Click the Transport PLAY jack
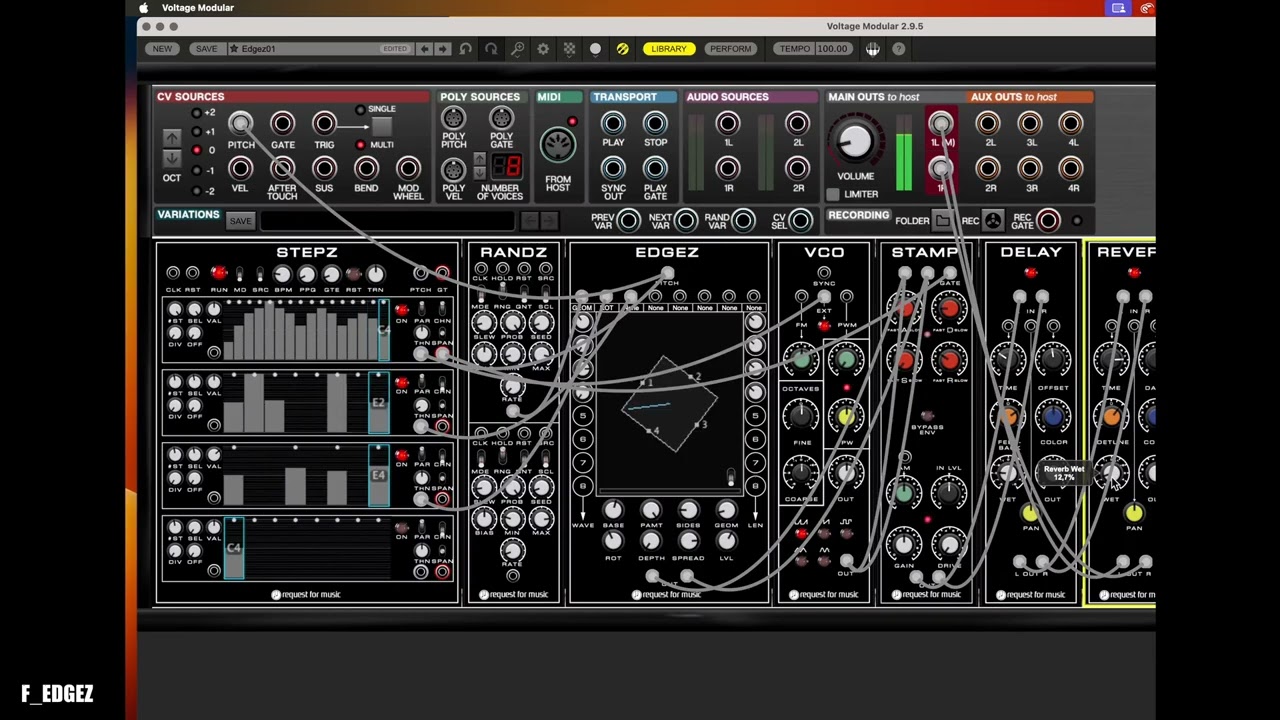Viewport: 1280px width, 720px height. pyautogui.click(x=613, y=123)
